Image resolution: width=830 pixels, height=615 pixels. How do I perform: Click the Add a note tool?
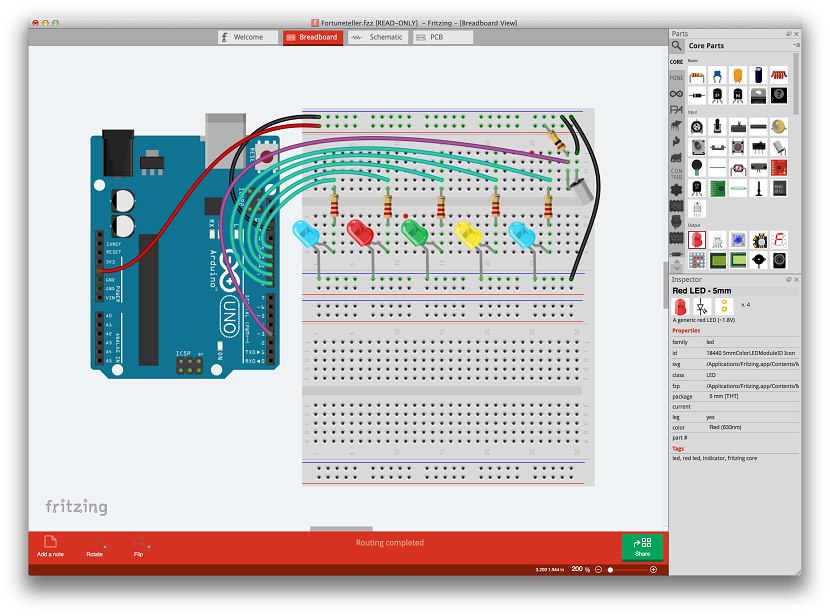[x=50, y=546]
